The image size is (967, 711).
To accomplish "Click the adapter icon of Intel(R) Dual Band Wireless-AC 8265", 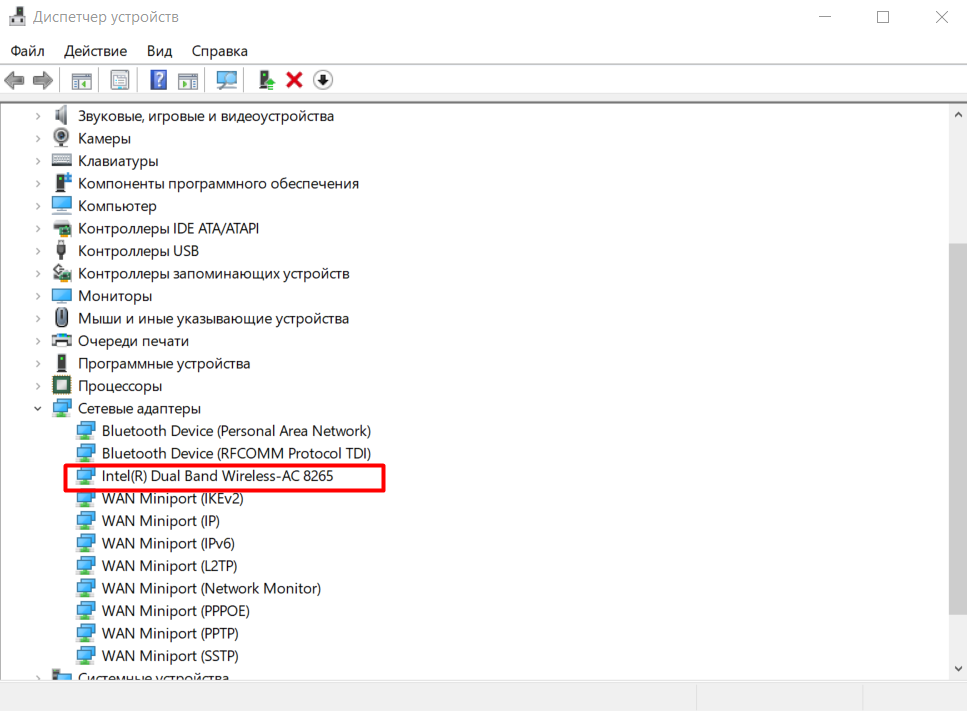I will [x=86, y=475].
